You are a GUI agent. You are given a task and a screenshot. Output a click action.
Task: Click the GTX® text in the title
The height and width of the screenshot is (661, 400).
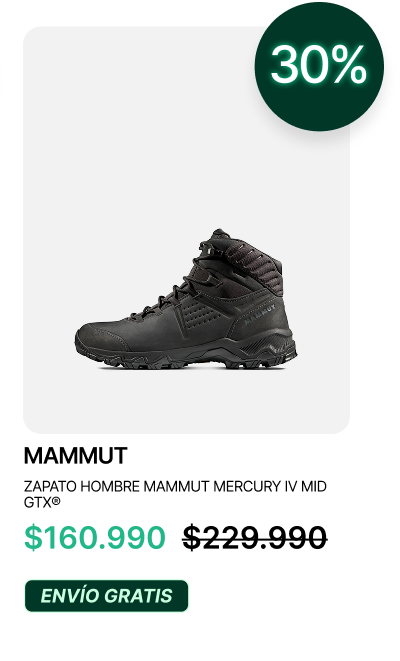42,502
